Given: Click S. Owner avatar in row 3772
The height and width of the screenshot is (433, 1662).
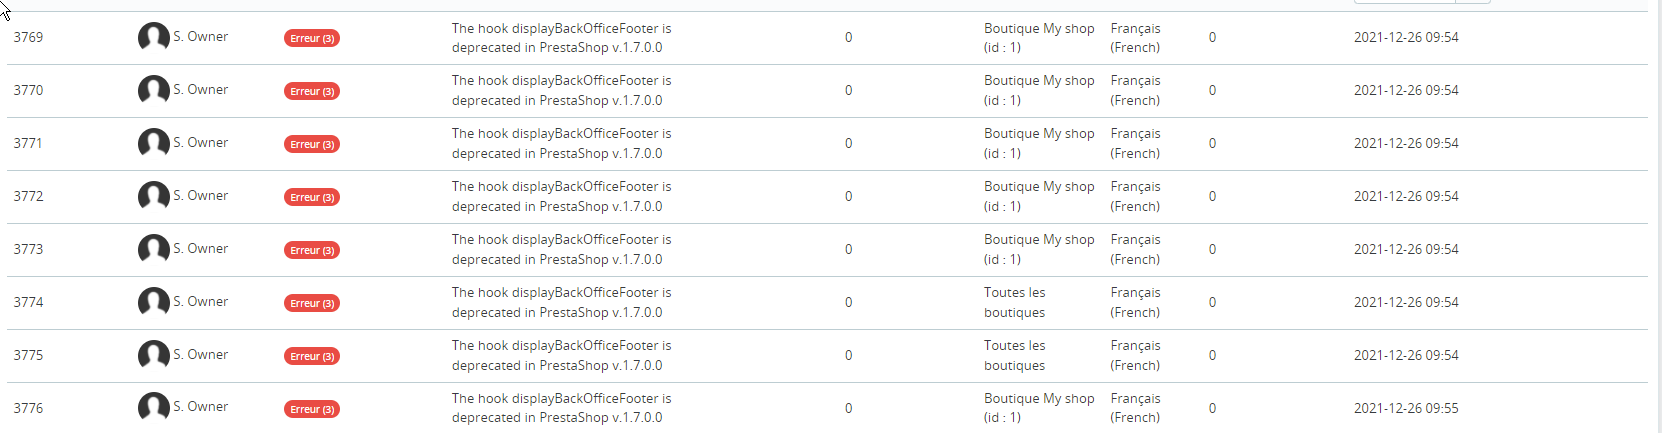Looking at the screenshot, I should 153,196.
